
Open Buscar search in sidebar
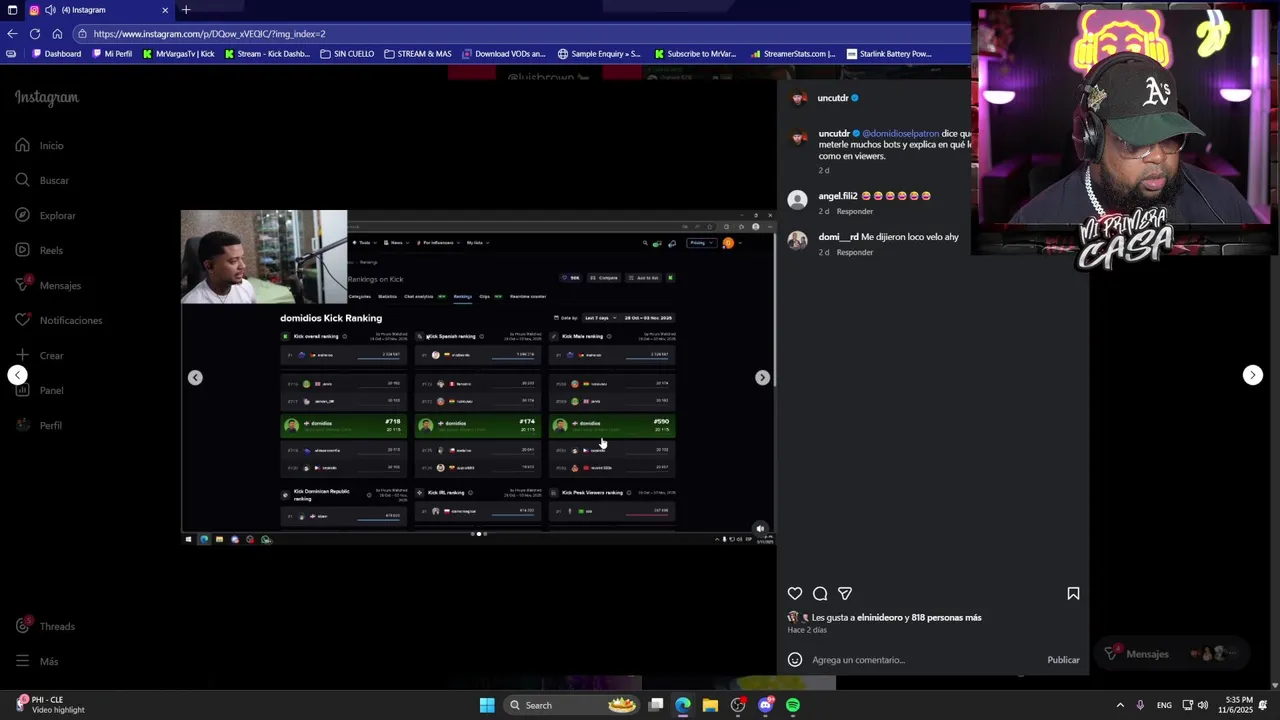click(x=42, y=181)
